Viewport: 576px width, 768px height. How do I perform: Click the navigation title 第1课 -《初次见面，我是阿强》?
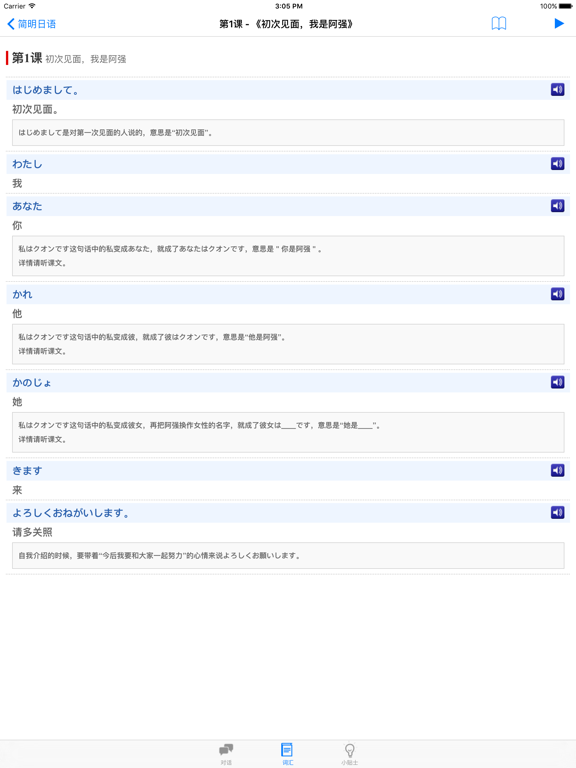point(286,24)
